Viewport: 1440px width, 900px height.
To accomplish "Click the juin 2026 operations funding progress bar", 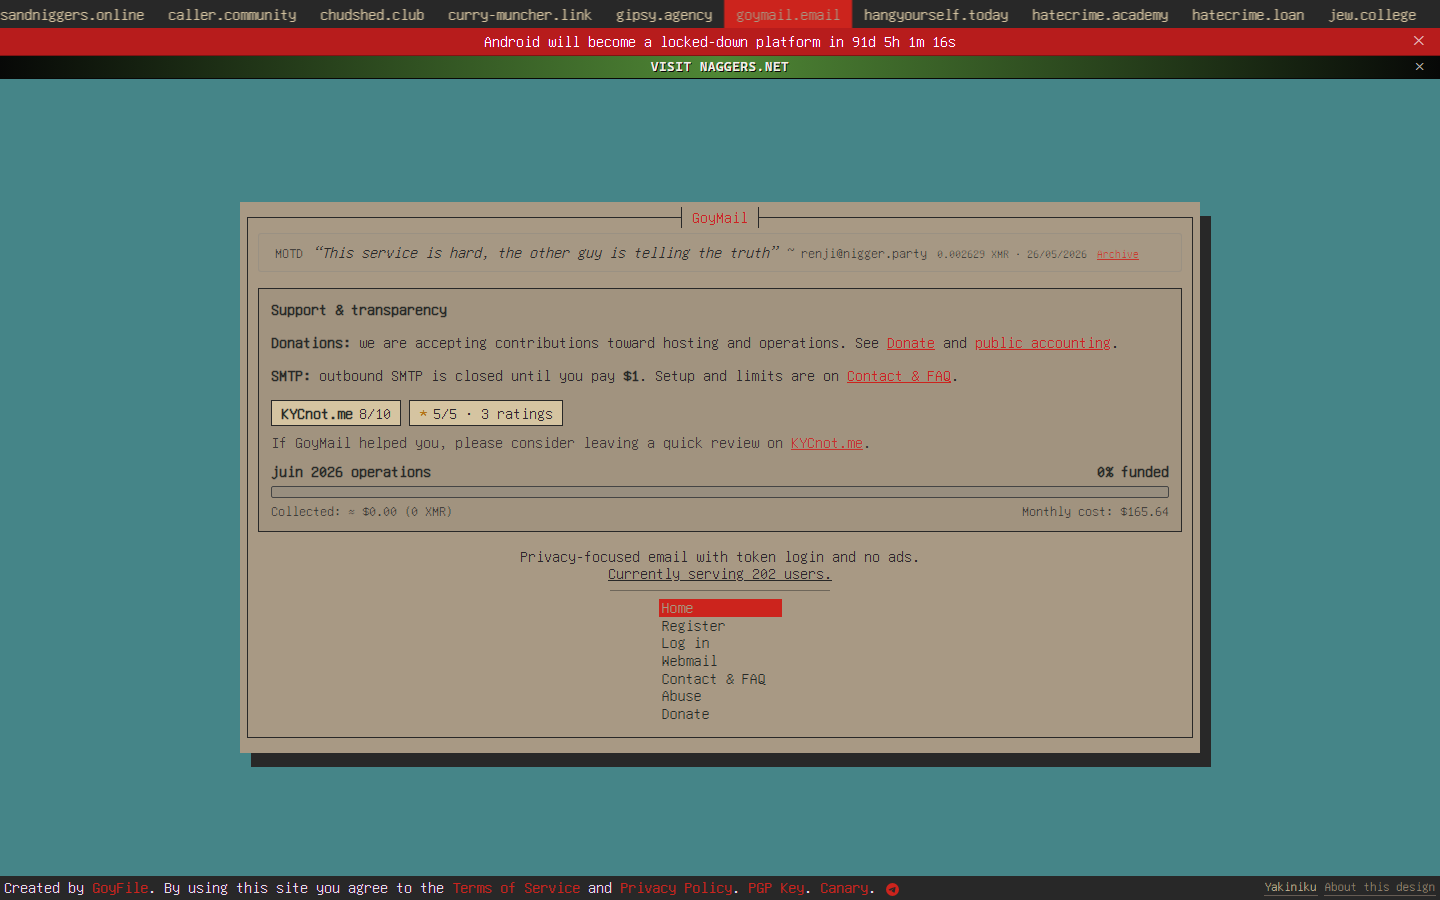I will click(720, 492).
